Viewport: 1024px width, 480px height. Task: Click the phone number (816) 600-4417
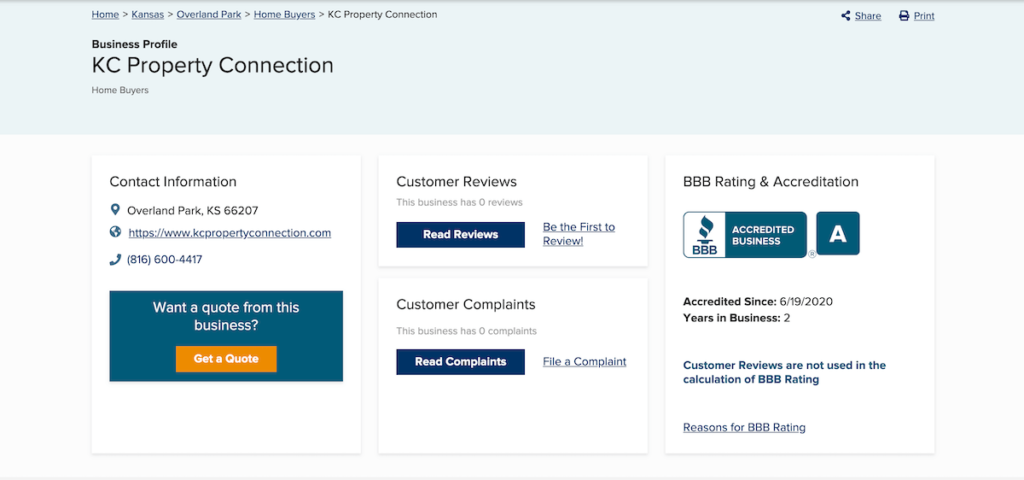165,259
